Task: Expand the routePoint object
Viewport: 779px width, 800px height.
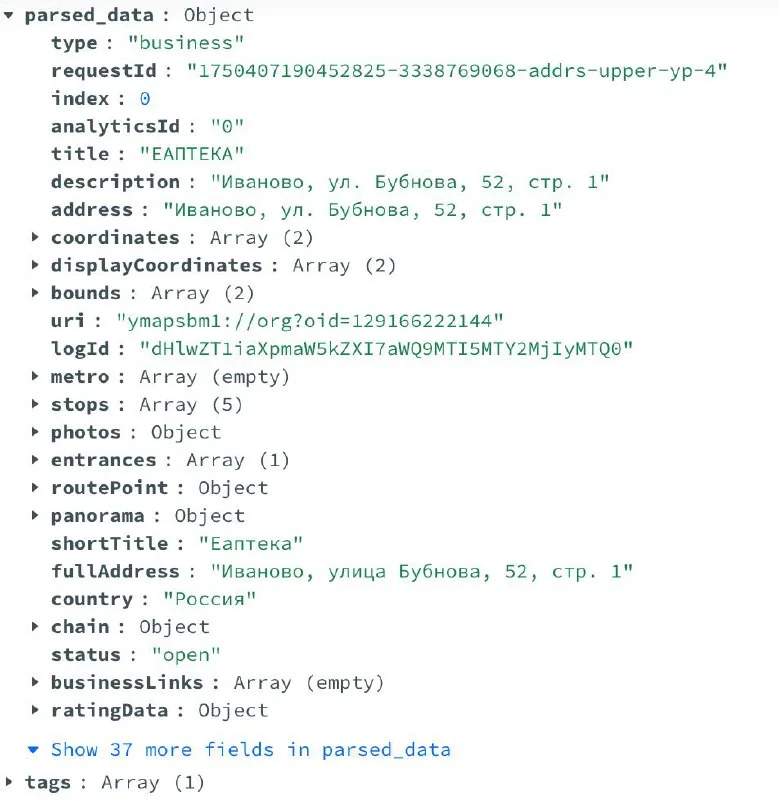Action: click(x=36, y=488)
